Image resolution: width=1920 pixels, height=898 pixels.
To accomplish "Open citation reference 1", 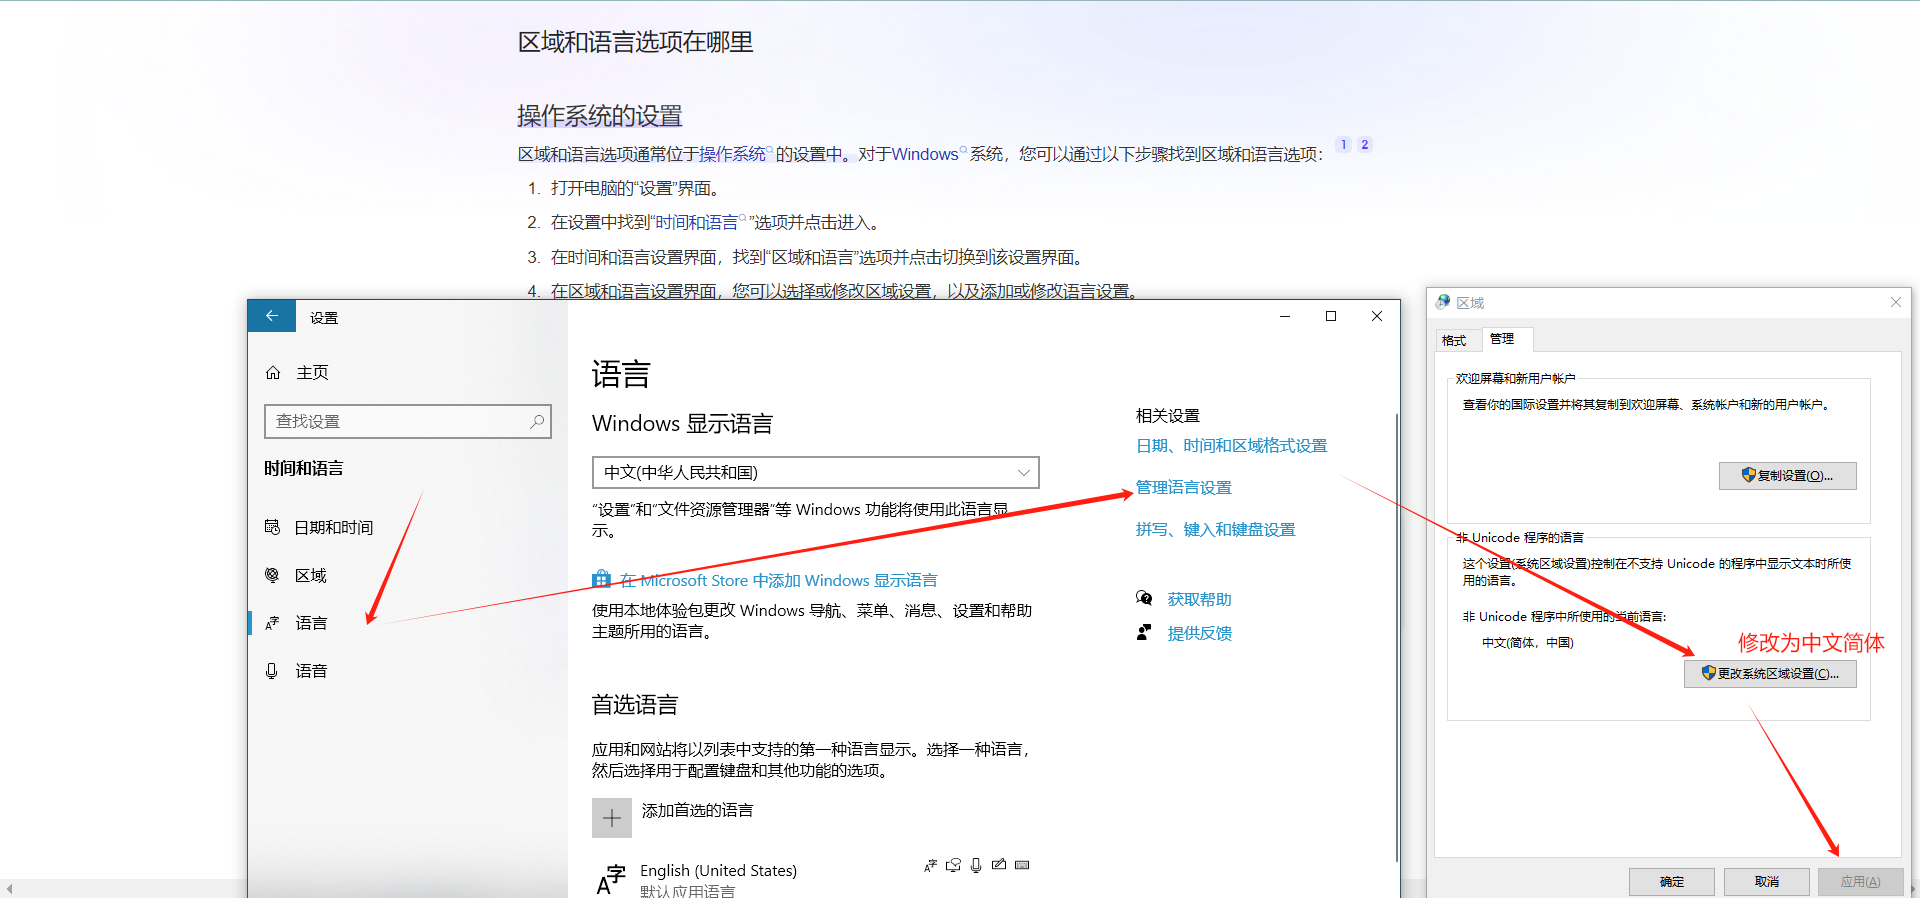I will click(x=1343, y=145).
